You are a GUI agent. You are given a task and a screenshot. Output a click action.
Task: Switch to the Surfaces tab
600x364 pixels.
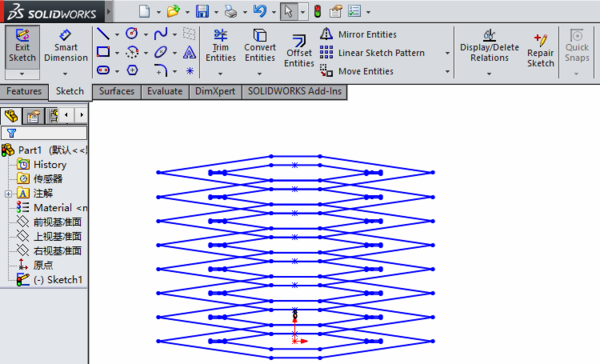(117, 91)
